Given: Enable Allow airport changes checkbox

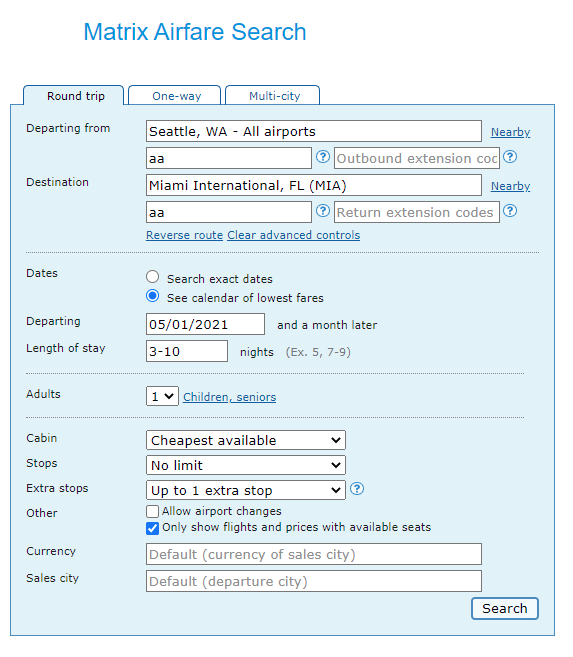Looking at the screenshot, I should coord(152,512).
